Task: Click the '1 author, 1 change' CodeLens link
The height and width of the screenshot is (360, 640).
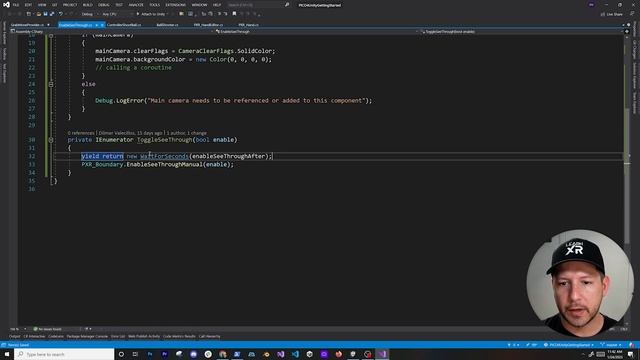Action: point(186,133)
